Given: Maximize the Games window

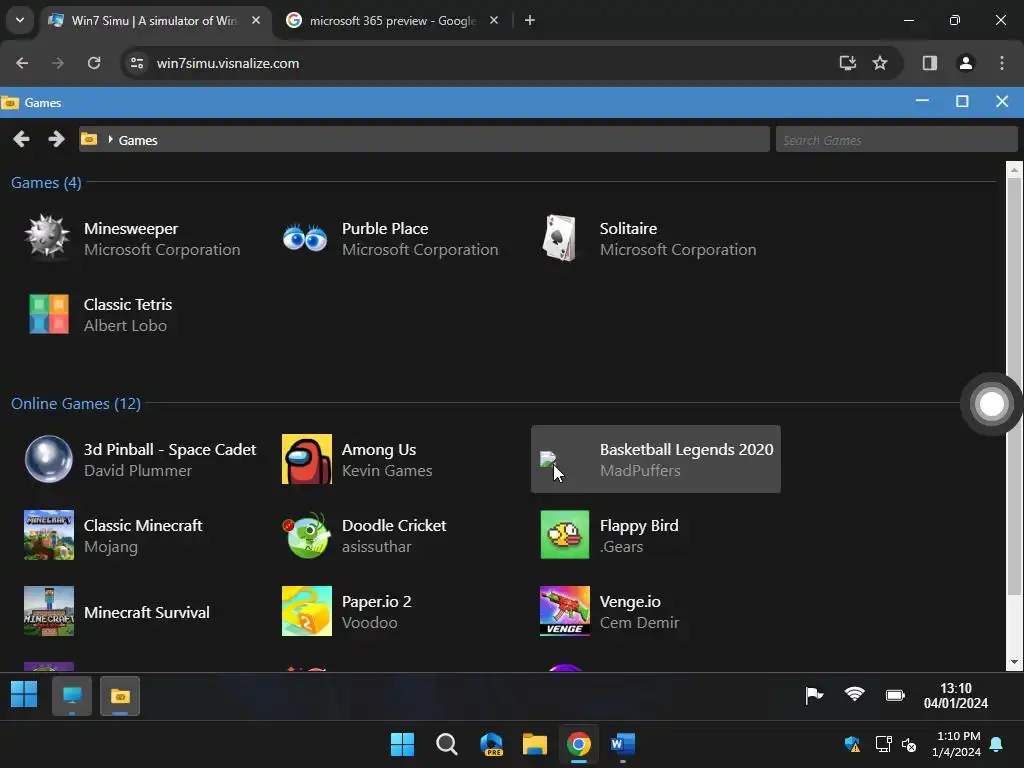Looking at the screenshot, I should click(961, 101).
